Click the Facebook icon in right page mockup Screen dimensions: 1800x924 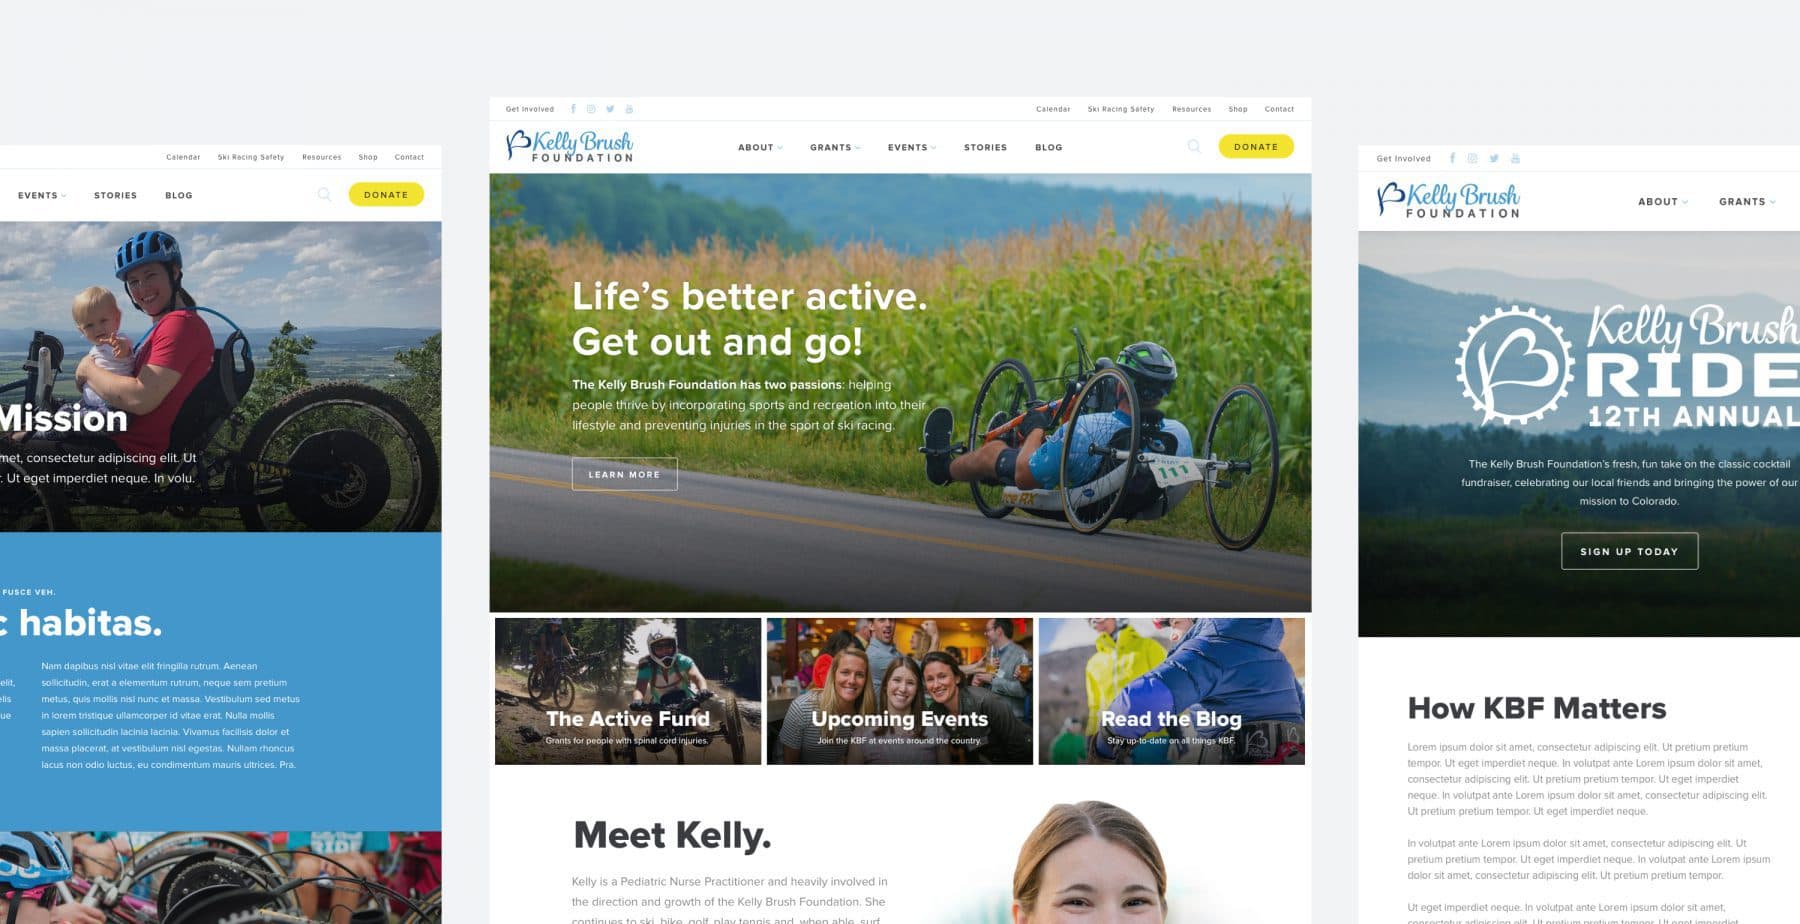(1453, 158)
